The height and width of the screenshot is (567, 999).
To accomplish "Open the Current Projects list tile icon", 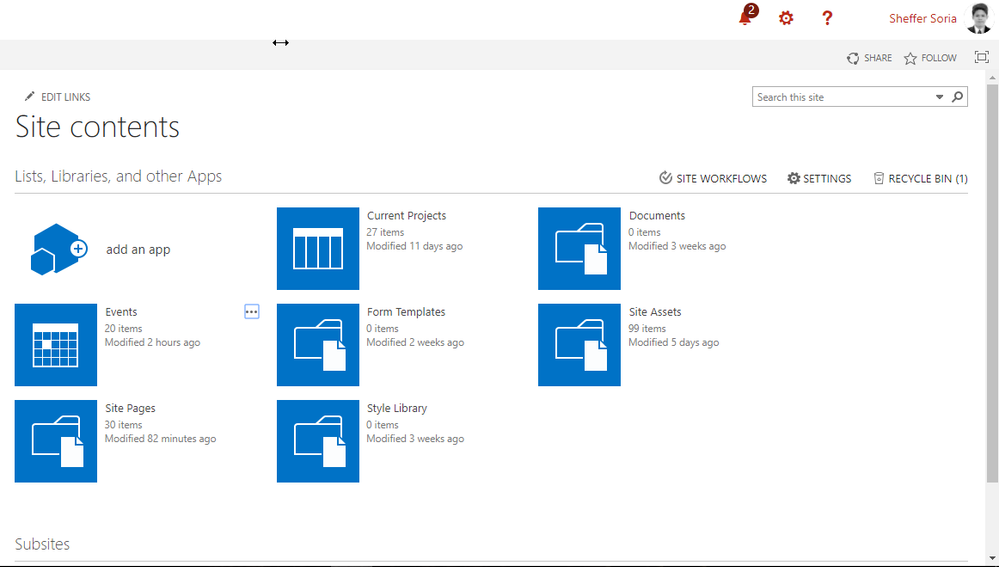I will (318, 248).
